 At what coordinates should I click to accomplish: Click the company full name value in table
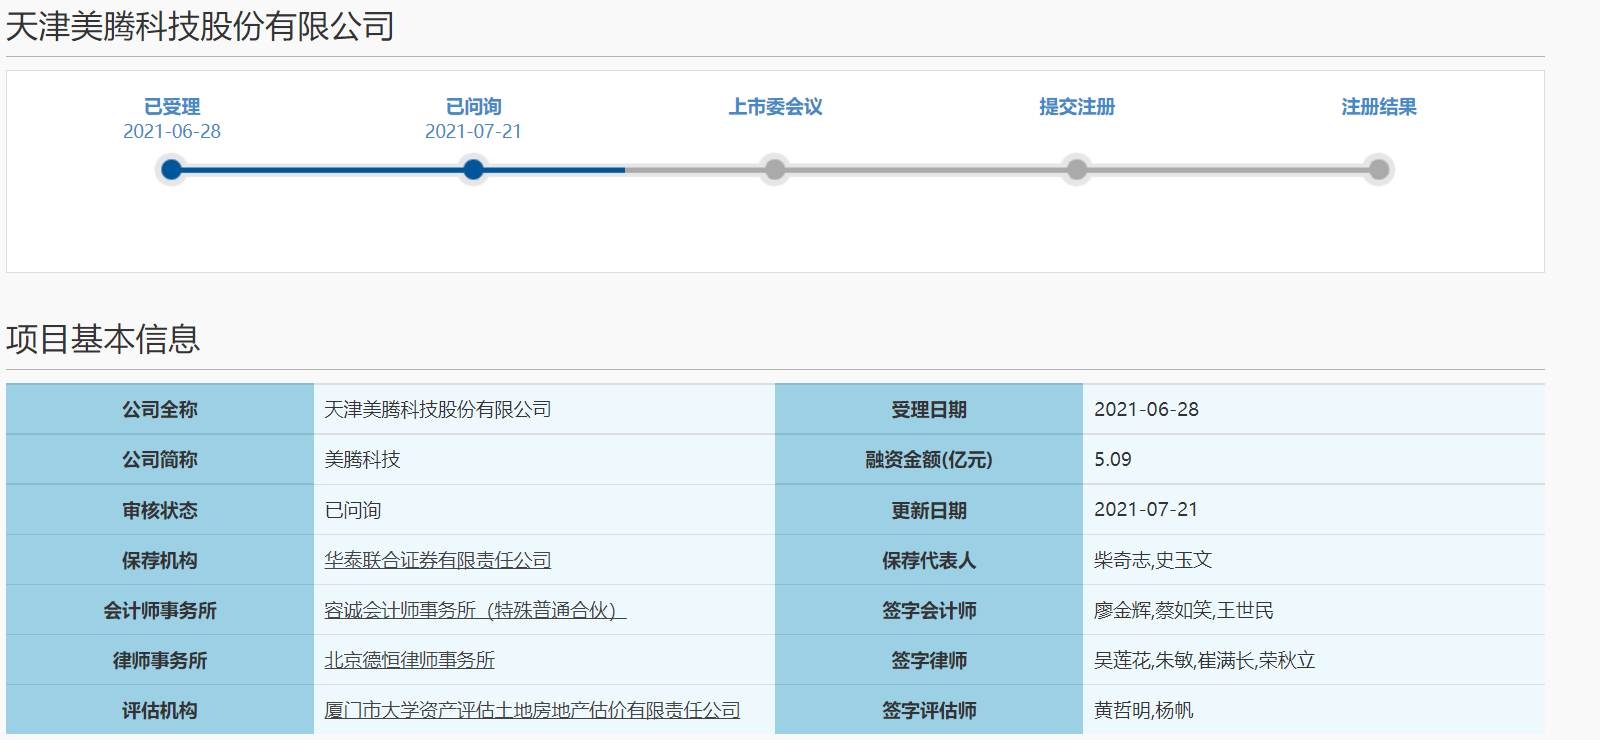point(438,409)
